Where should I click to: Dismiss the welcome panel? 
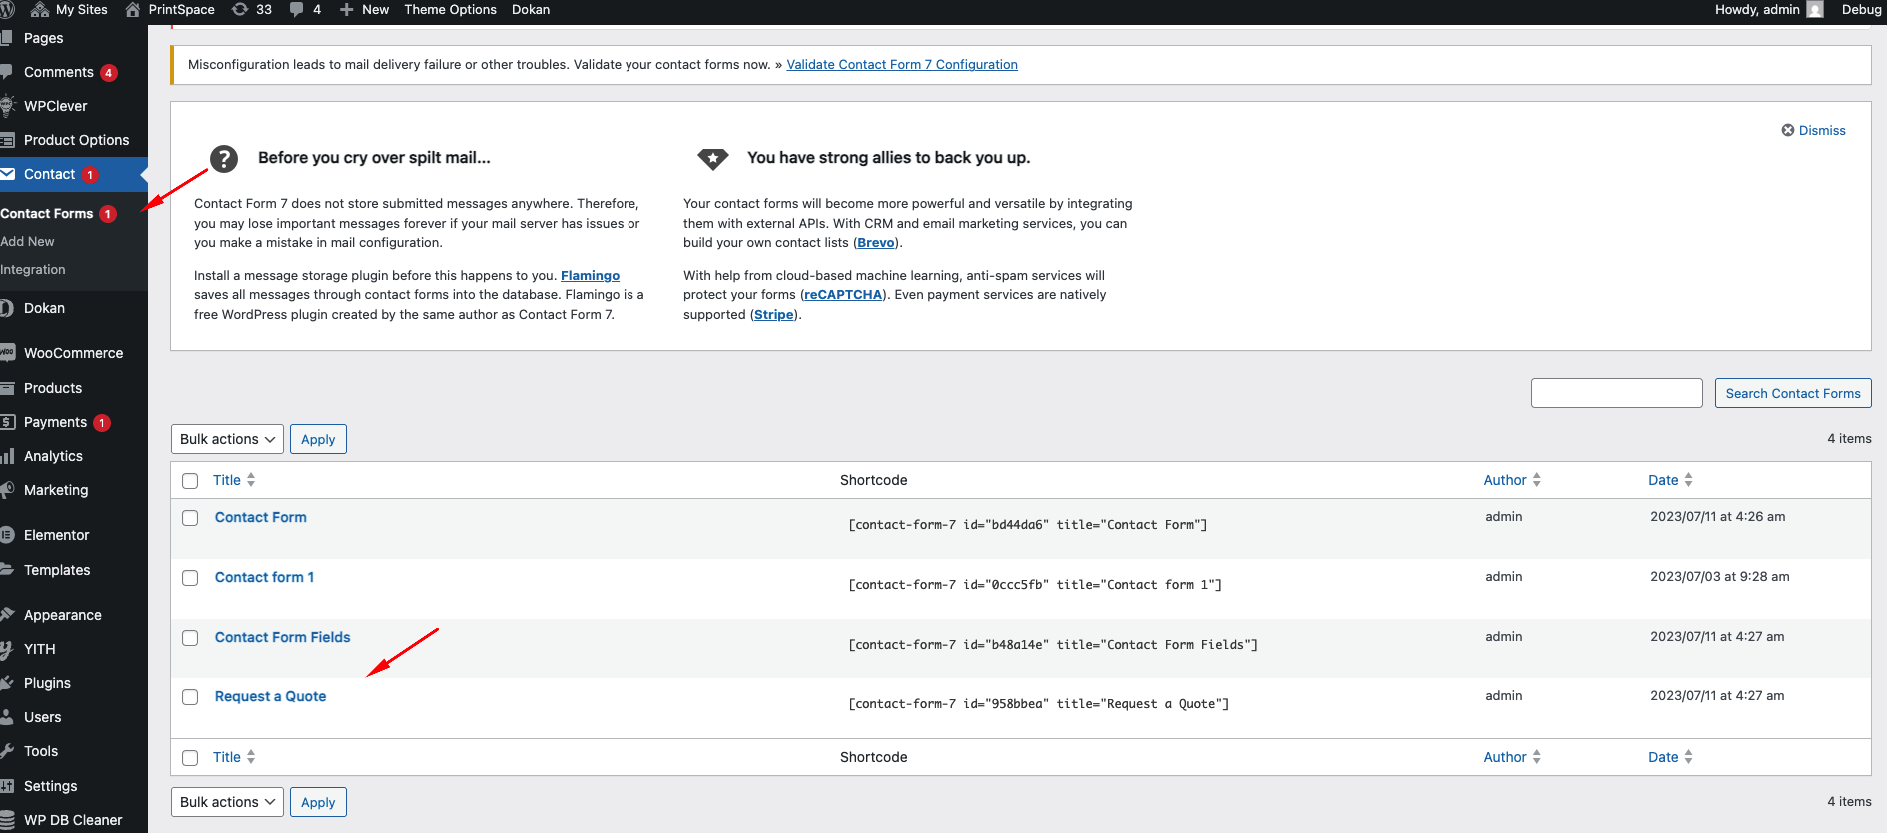[x=1813, y=130]
